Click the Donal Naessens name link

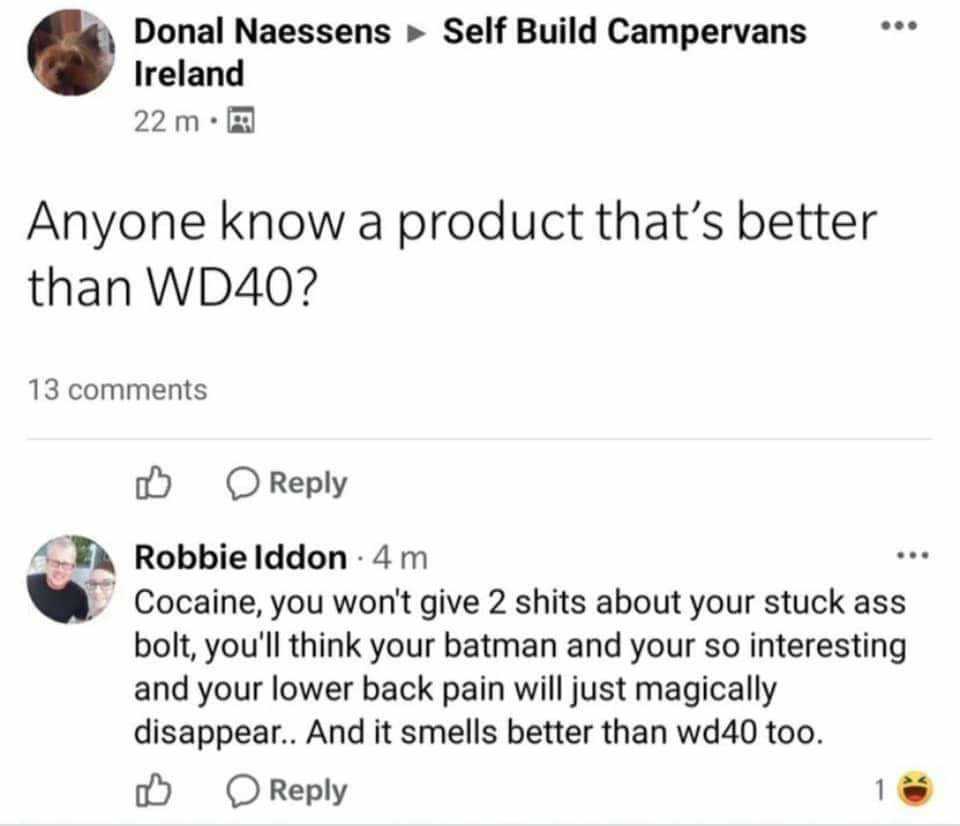pos(262,32)
